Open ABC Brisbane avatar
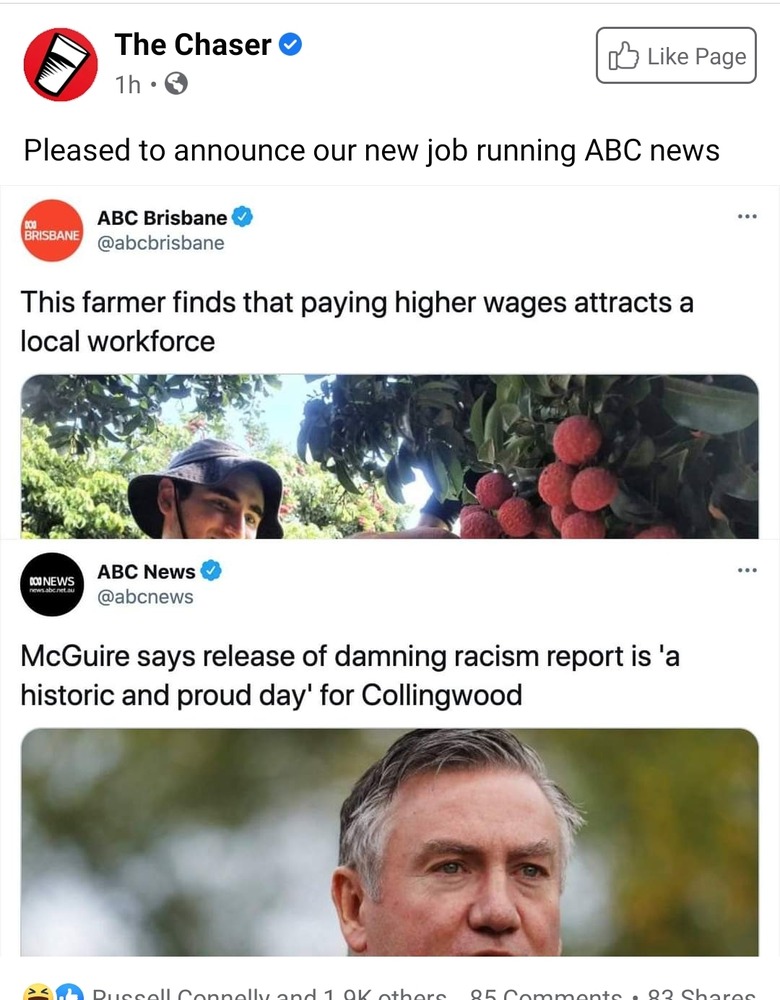Viewport: 780px width, 1000px height. coord(52,231)
